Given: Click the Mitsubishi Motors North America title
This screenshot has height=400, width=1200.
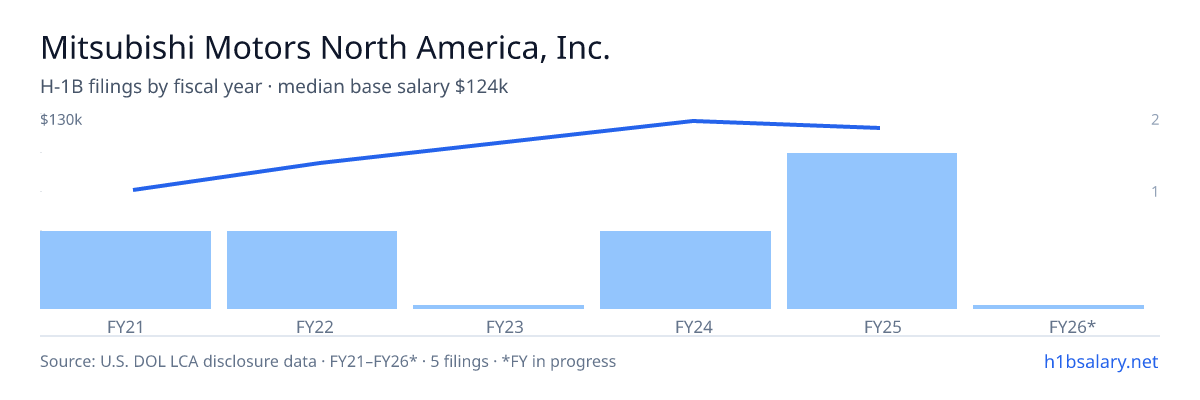Looking at the screenshot, I should point(325,48).
